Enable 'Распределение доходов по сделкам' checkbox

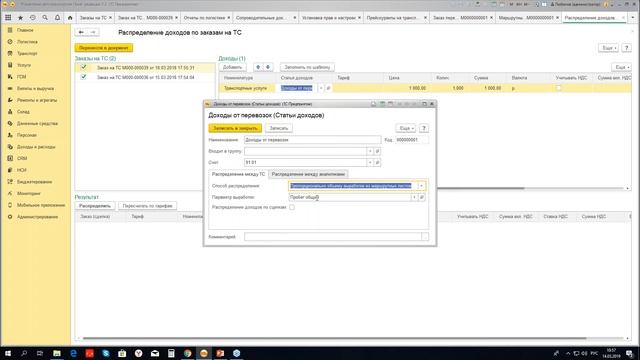tap(292, 207)
